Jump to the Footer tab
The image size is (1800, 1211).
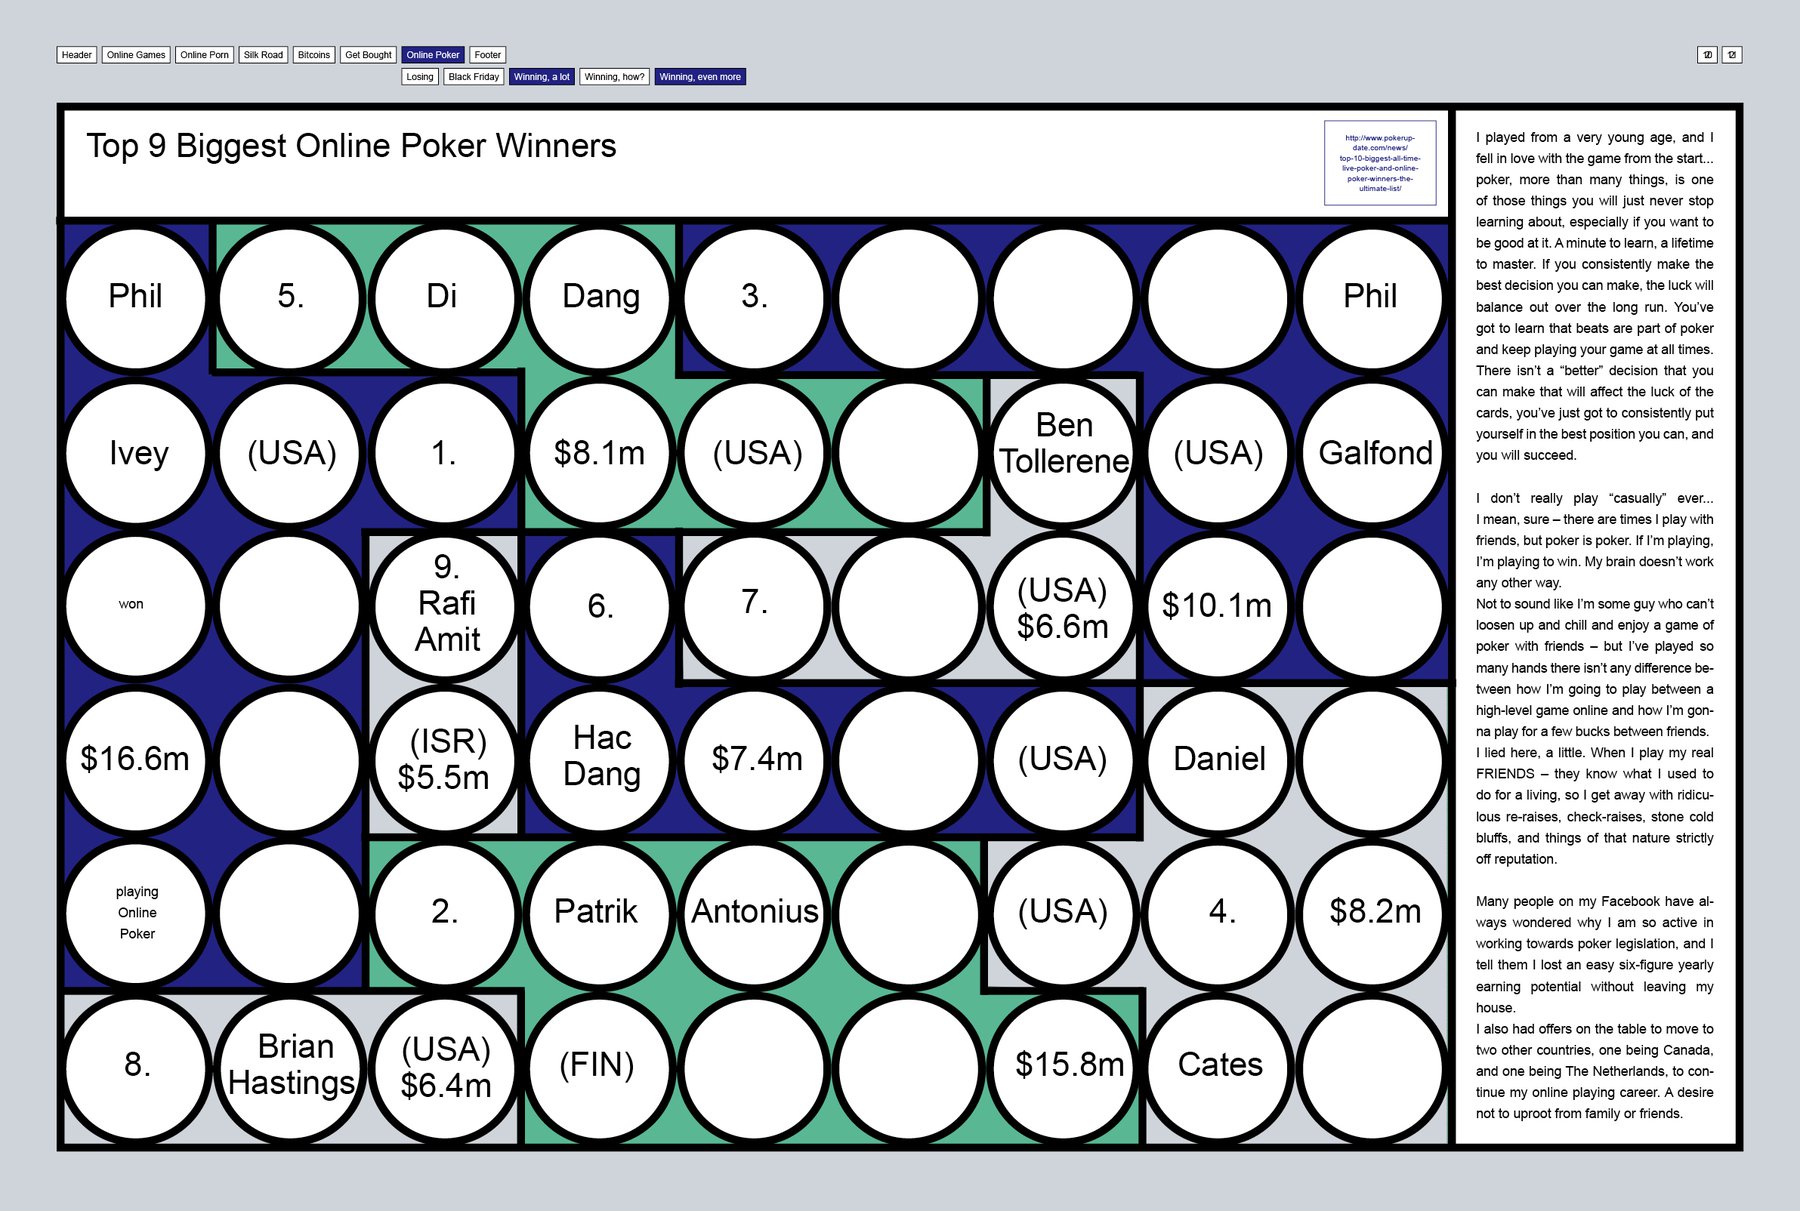point(487,55)
